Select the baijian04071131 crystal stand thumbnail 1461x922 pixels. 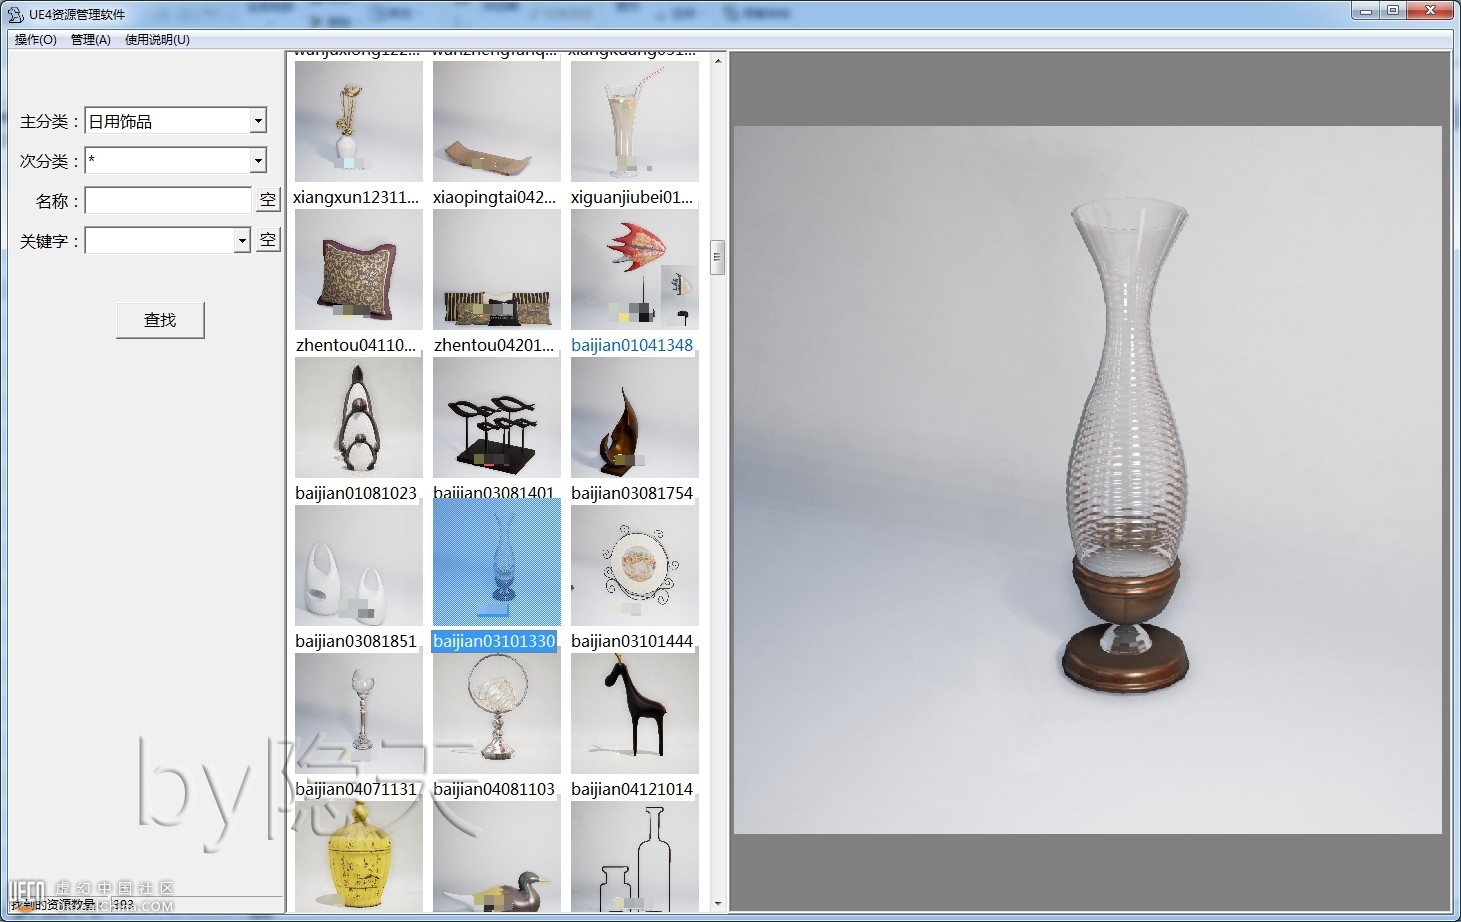click(x=359, y=713)
